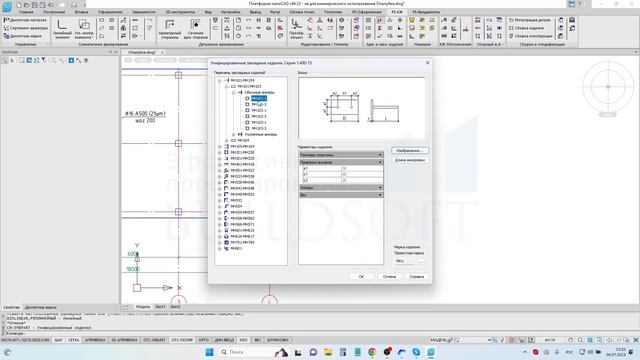Open Windows Start menu
This screenshot has width=640, height=360.
coord(209,352)
